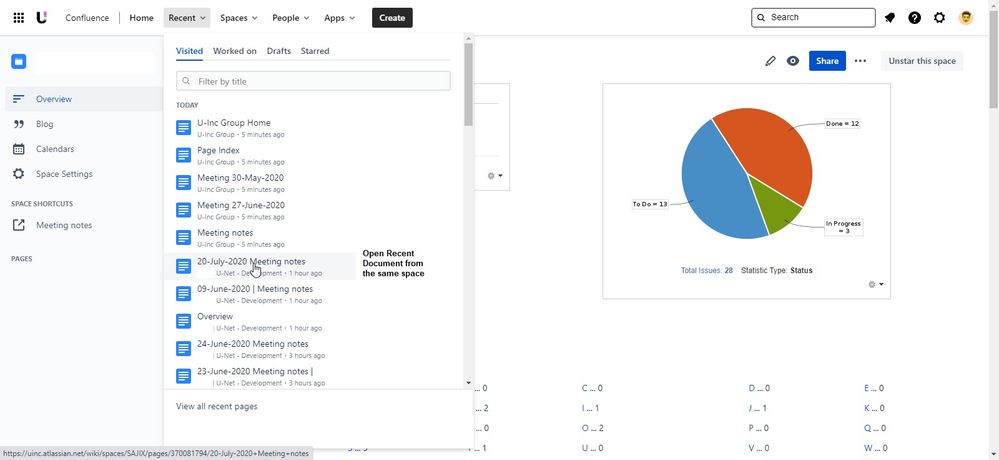
Task: Expand the People dropdown menu
Action: coord(291,18)
